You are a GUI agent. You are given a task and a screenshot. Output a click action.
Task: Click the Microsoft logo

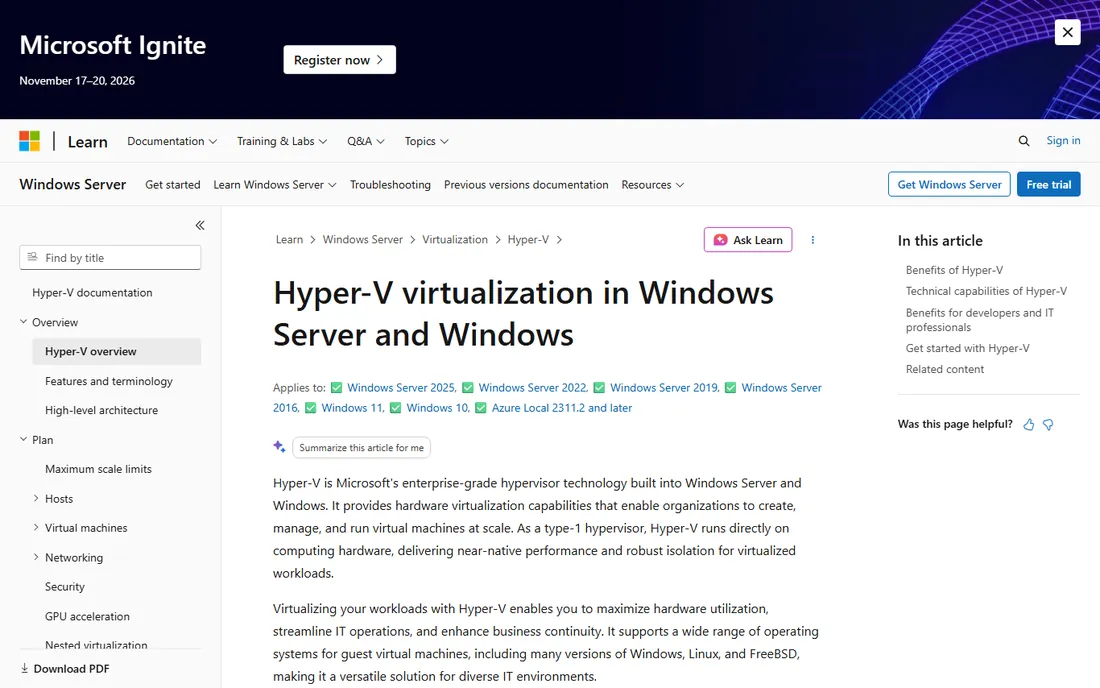pyautogui.click(x=29, y=141)
